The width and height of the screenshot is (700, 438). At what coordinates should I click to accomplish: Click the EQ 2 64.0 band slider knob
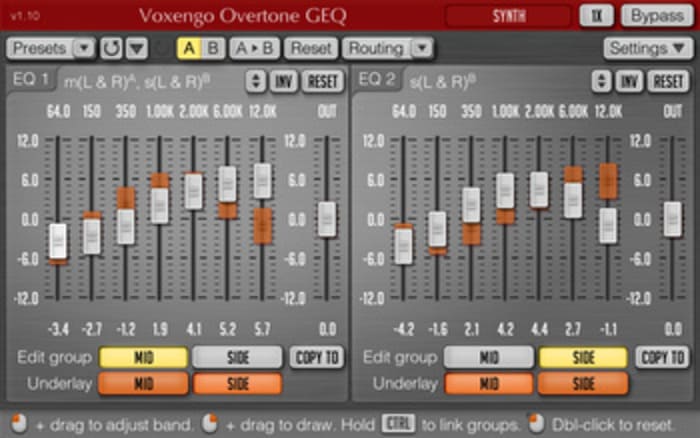coord(404,246)
